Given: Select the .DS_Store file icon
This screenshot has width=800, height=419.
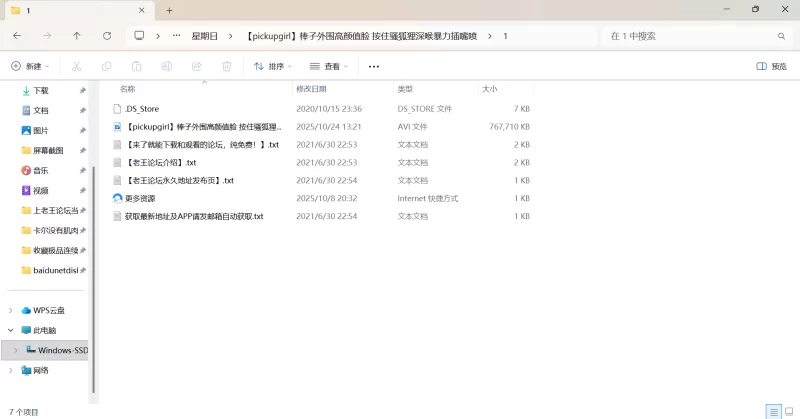Looking at the screenshot, I should click(x=117, y=108).
